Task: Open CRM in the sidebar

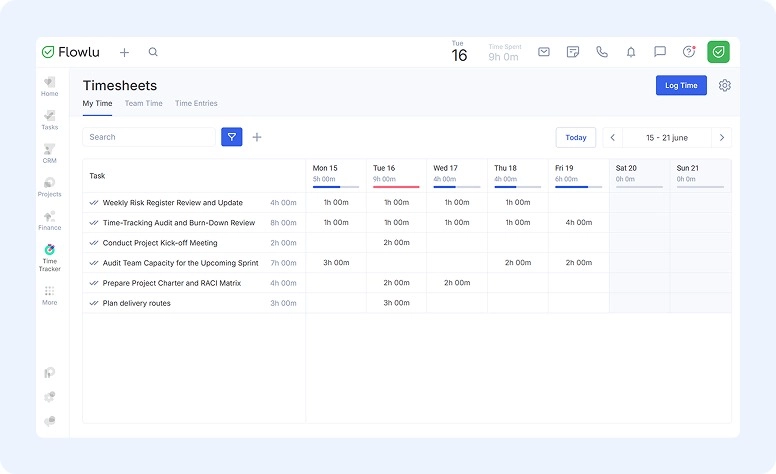Action: coord(49,153)
